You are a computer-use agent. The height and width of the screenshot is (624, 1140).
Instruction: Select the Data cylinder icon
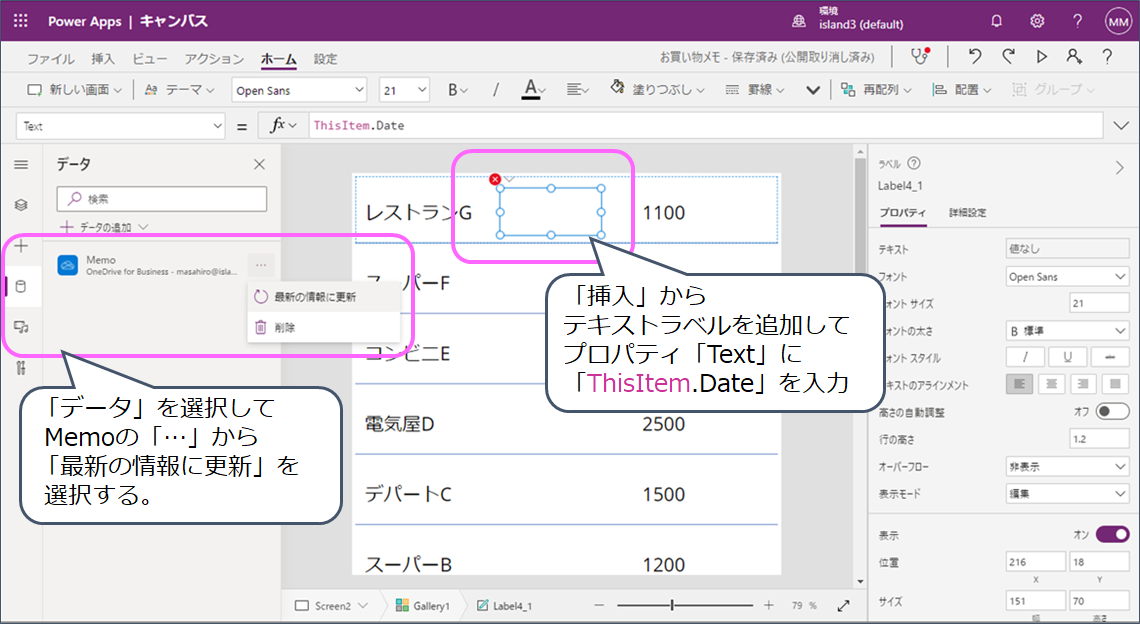coord(21,287)
